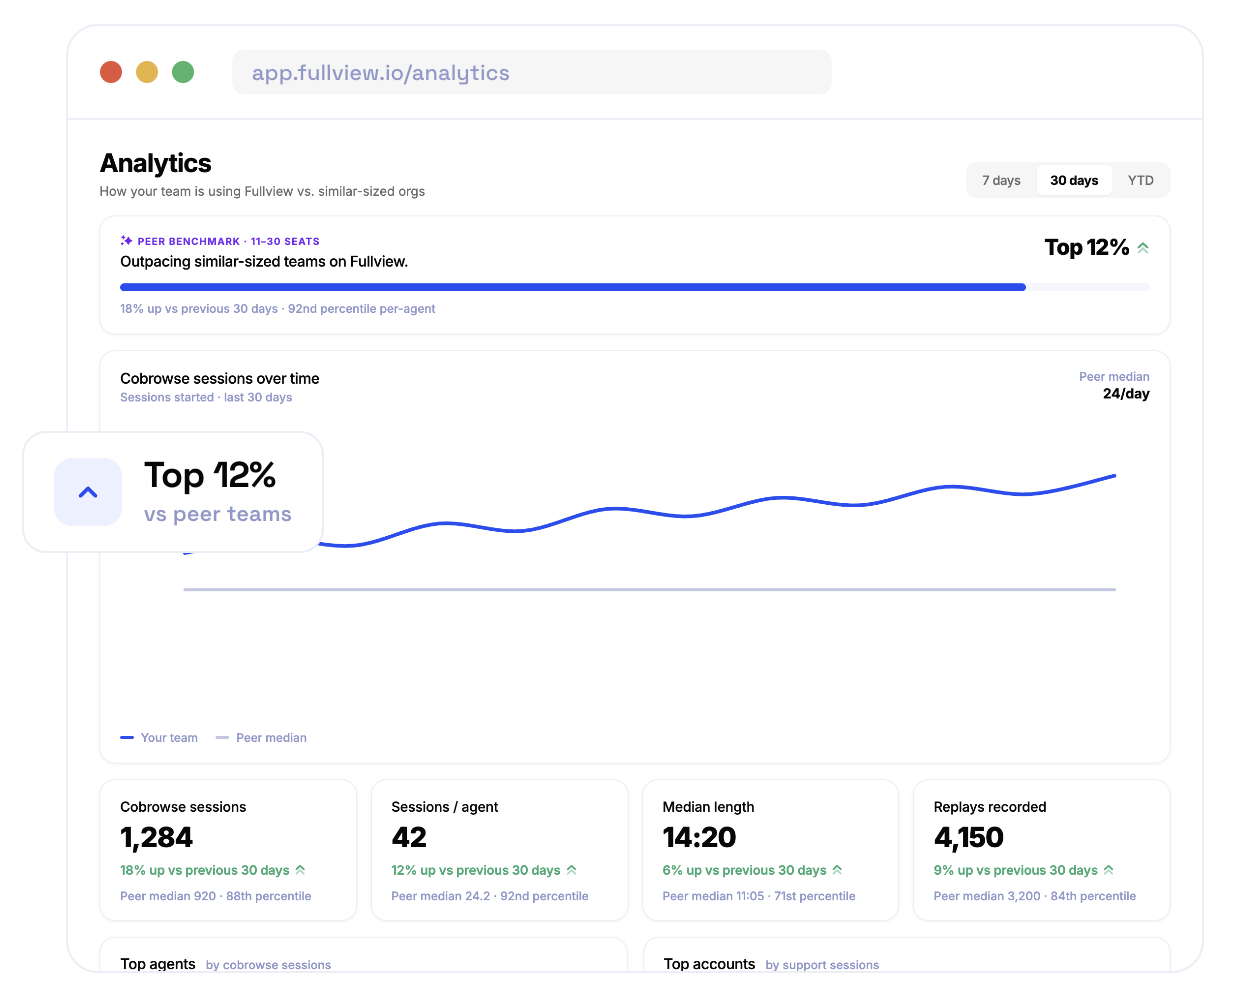Screen dimensions: 1236x1000
Task: Click 'vs peer teams' in floating card
Action: pyautogui.click(x=218, y=514)
